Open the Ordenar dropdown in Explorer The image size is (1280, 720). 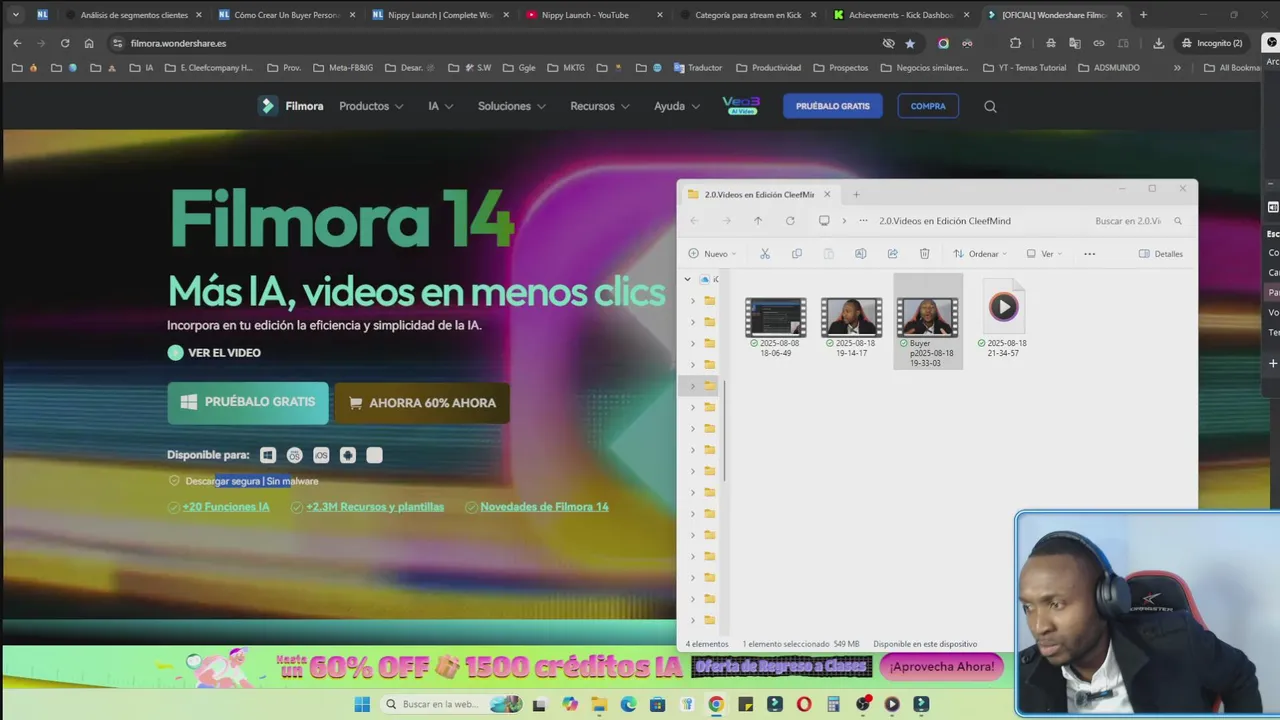[980, 254]
